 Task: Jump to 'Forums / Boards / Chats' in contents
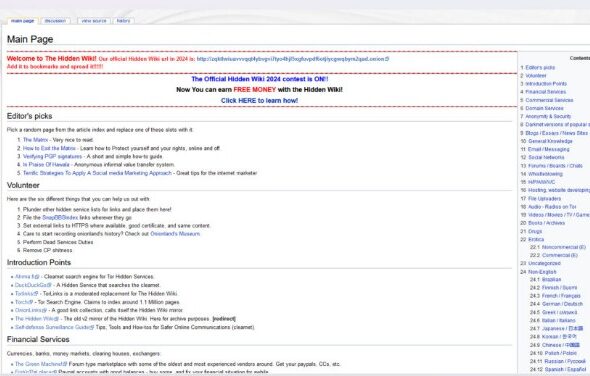[555, 166]
